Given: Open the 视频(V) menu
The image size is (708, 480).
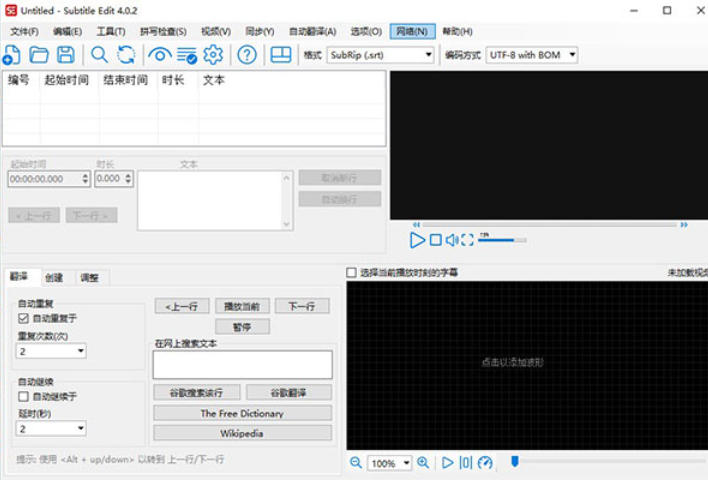Looking at the screenshot, I should (215, 31).
